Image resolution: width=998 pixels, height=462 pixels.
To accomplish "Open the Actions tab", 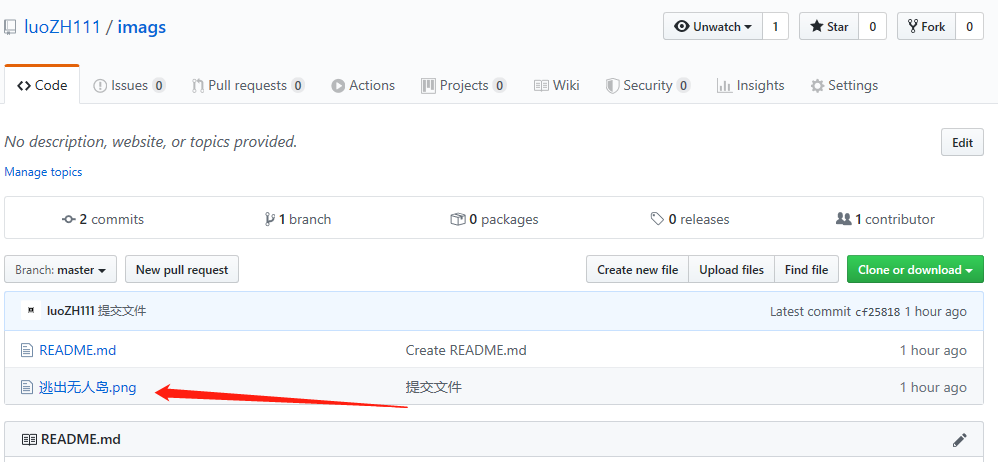I will pyautogui.click(x=363, y=85).
